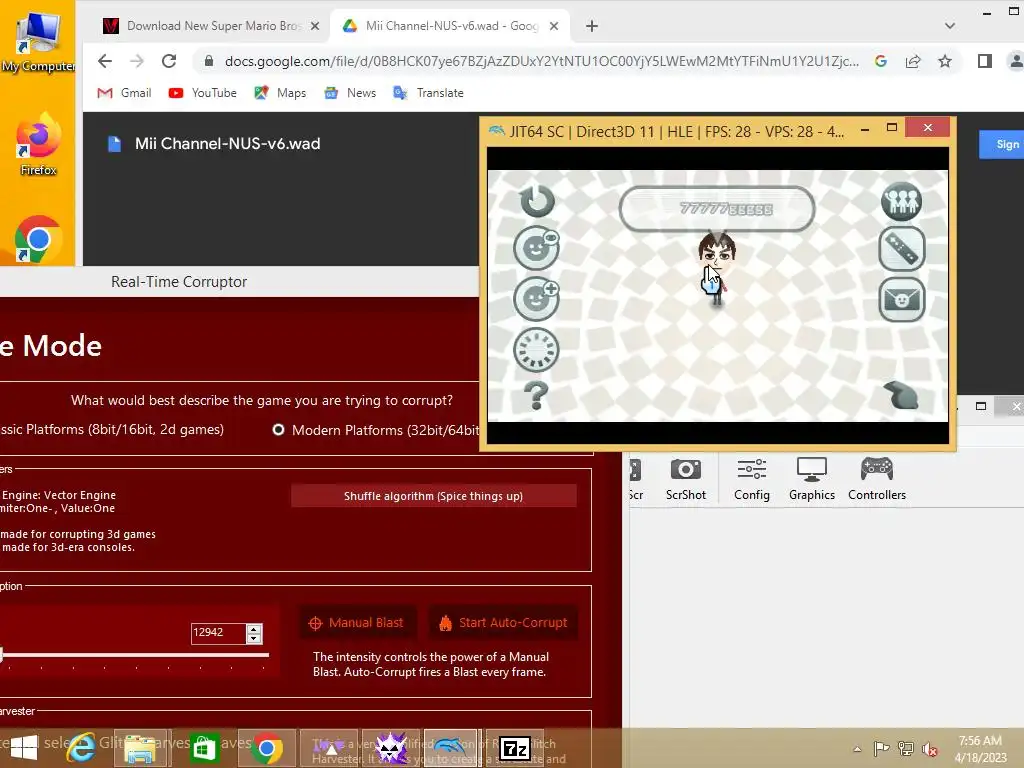Screen dimensions: 1024x768
Task: Open the question mark help icon
Action: coord(536,396)
